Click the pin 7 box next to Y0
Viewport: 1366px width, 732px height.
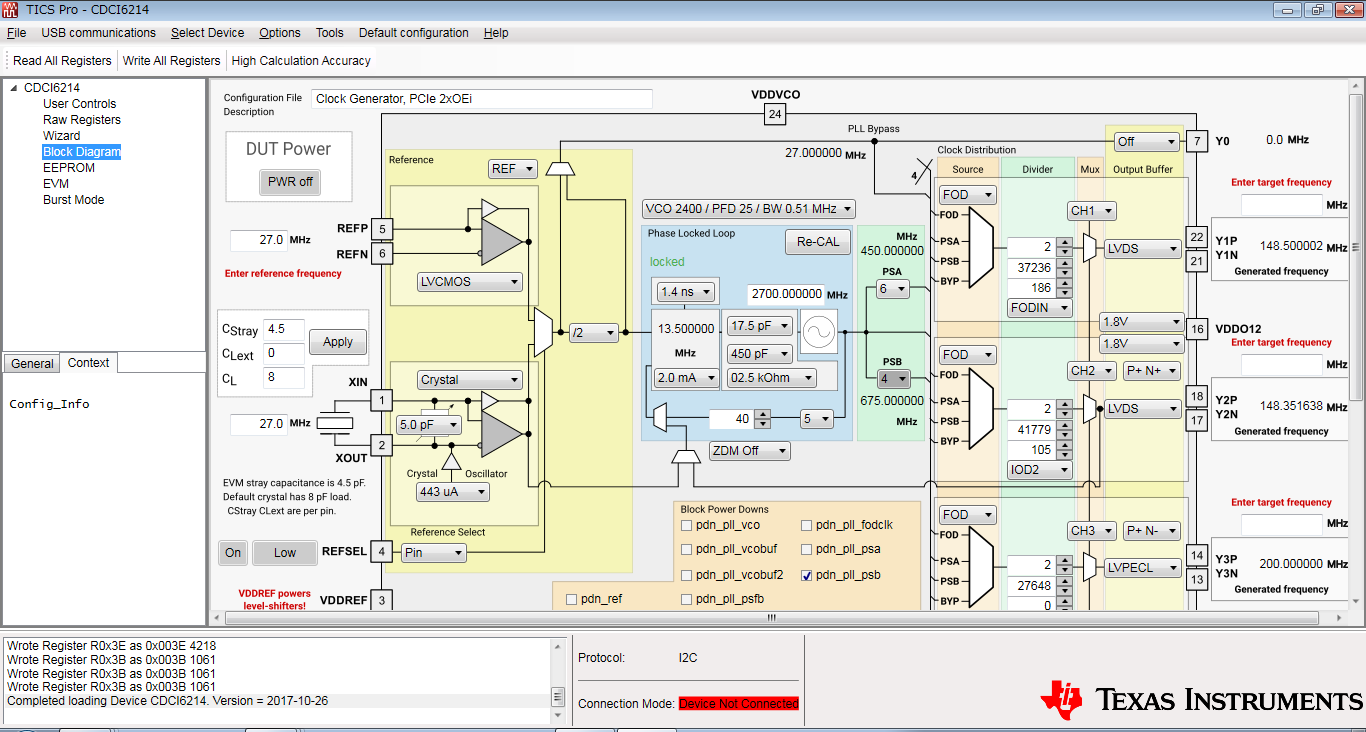[1197, 141]
